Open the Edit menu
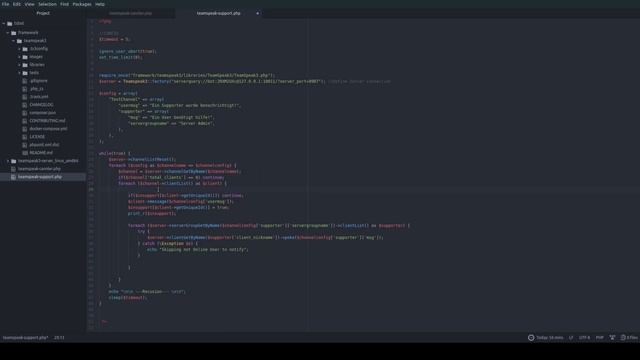The height and width of the screenshot is (360, 640). coord(17,4)
